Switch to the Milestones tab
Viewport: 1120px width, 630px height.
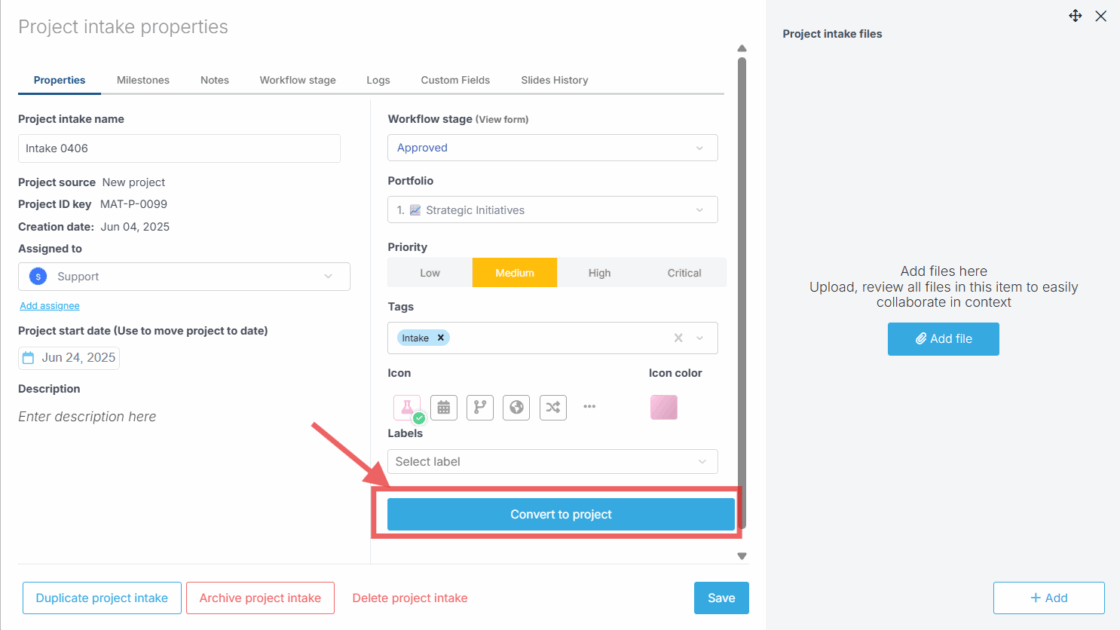point(143,80)
